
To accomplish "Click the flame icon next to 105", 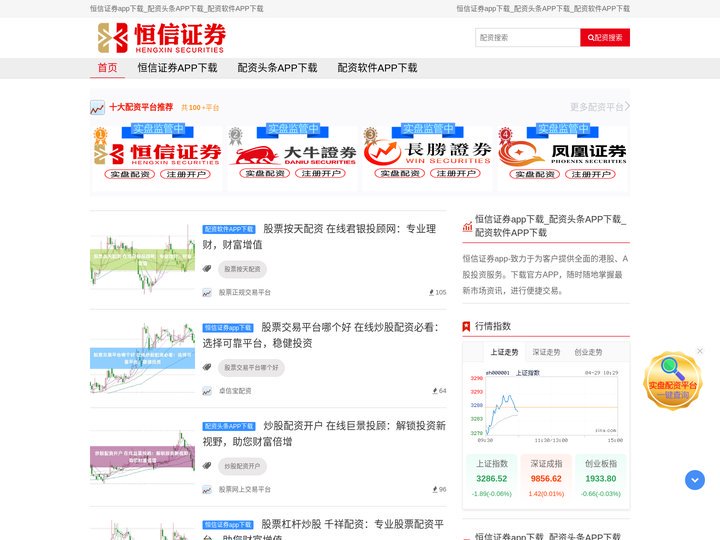I will tap(432, 292).
